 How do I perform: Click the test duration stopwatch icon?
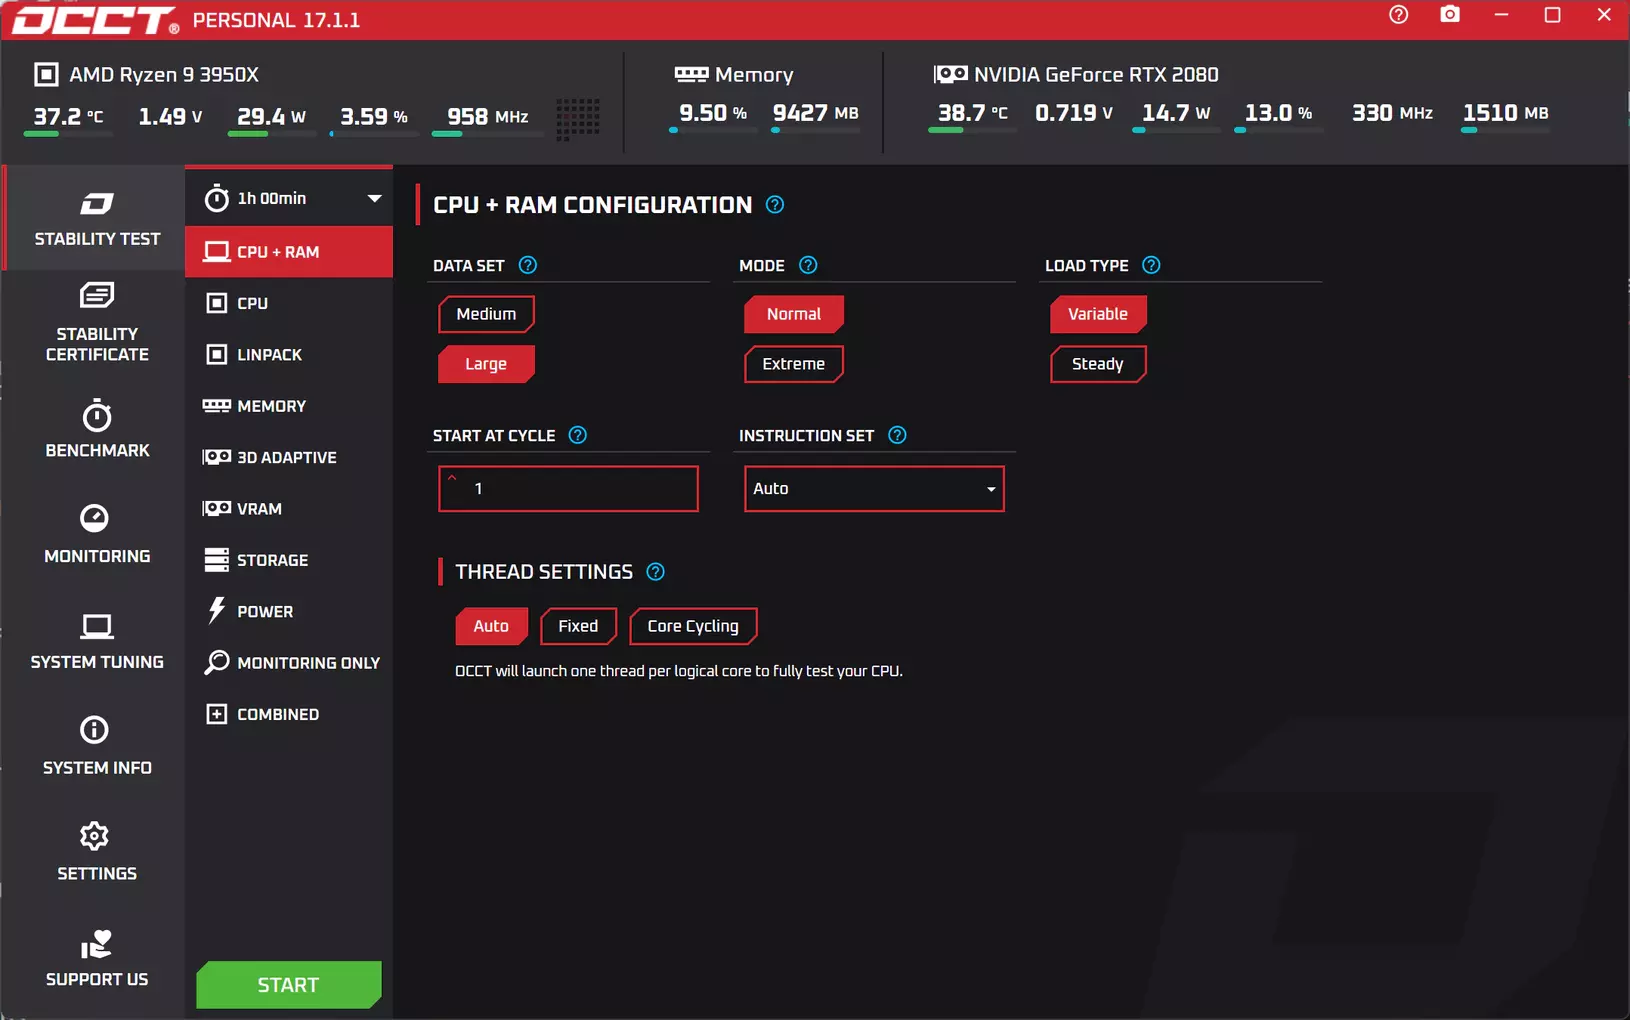point(216,198)
